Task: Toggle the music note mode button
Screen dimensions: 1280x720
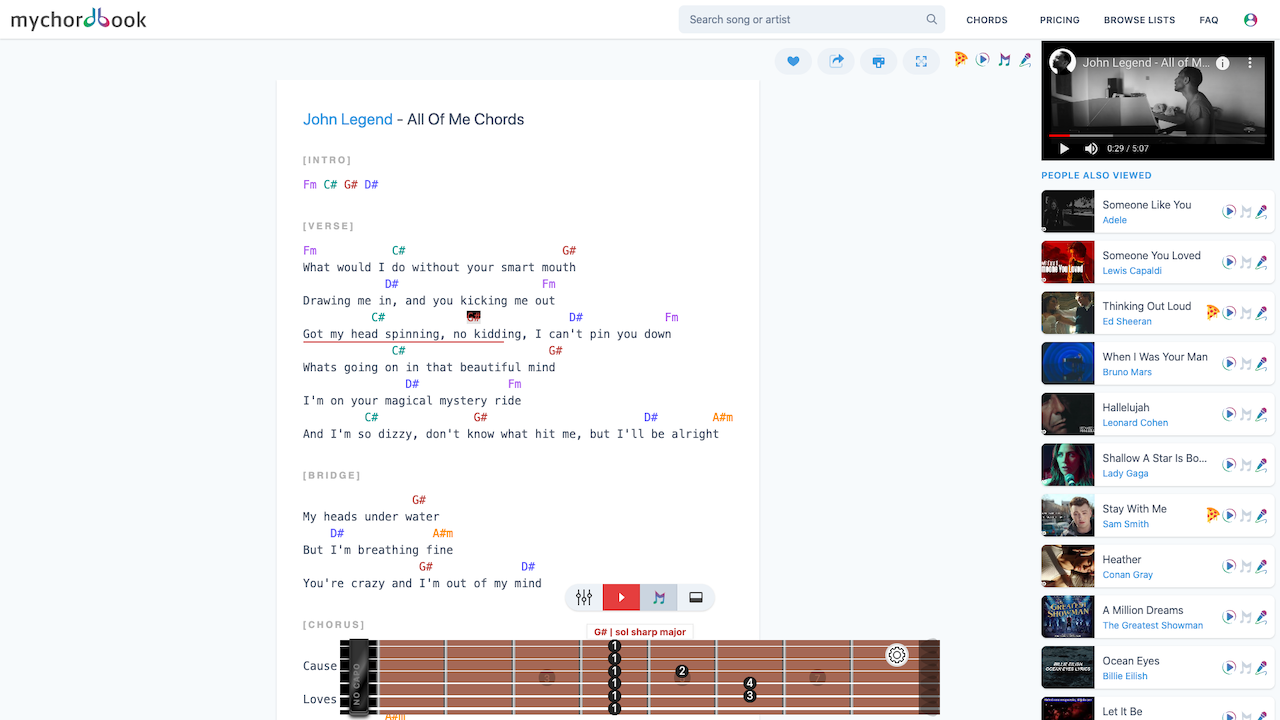Action: (x=659, y=598)
